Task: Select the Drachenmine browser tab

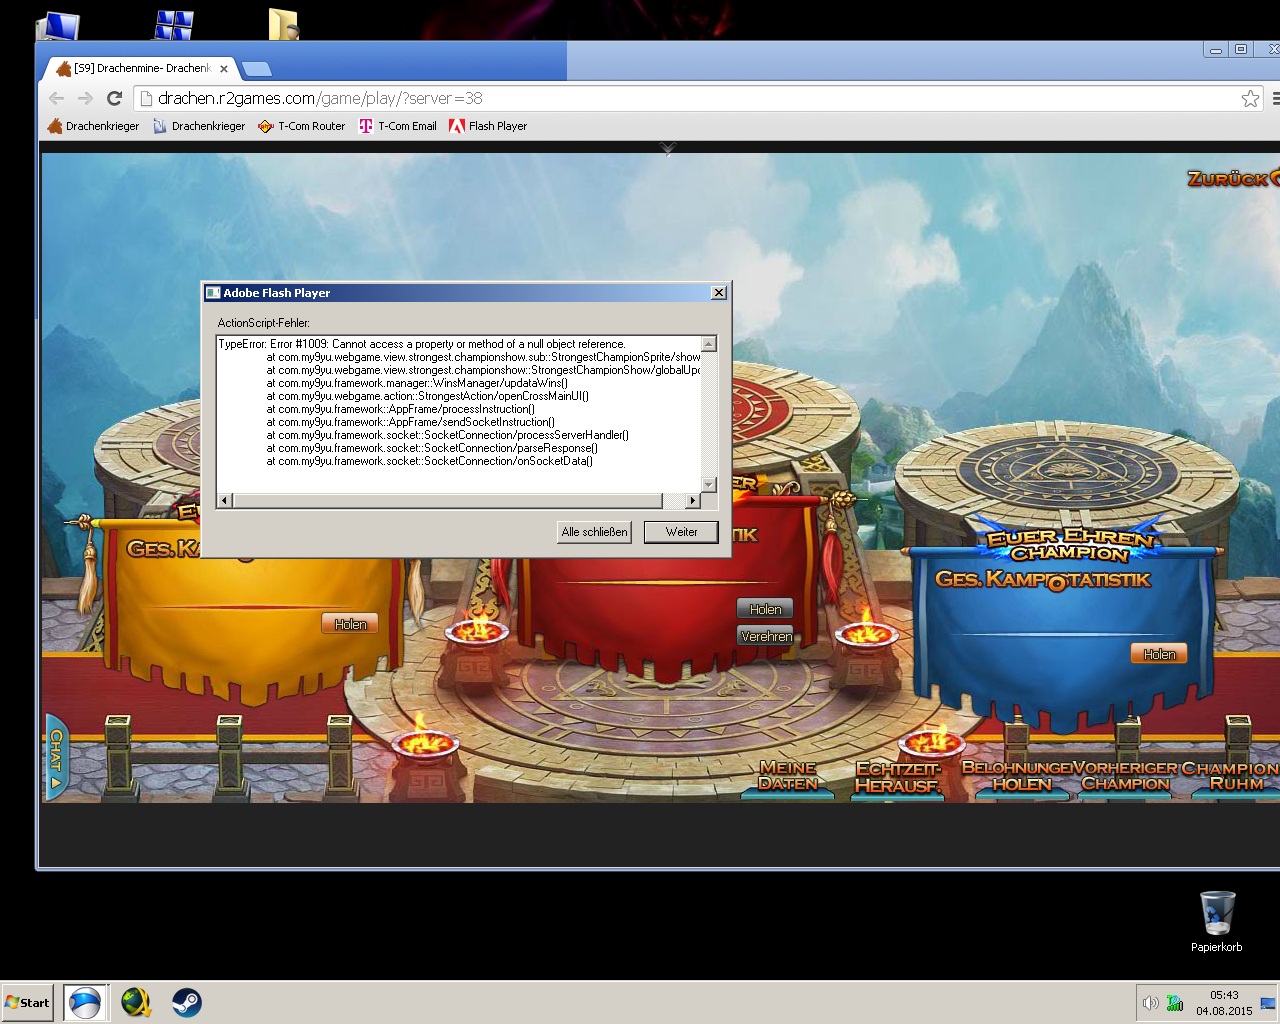Action: click(140, 68)
